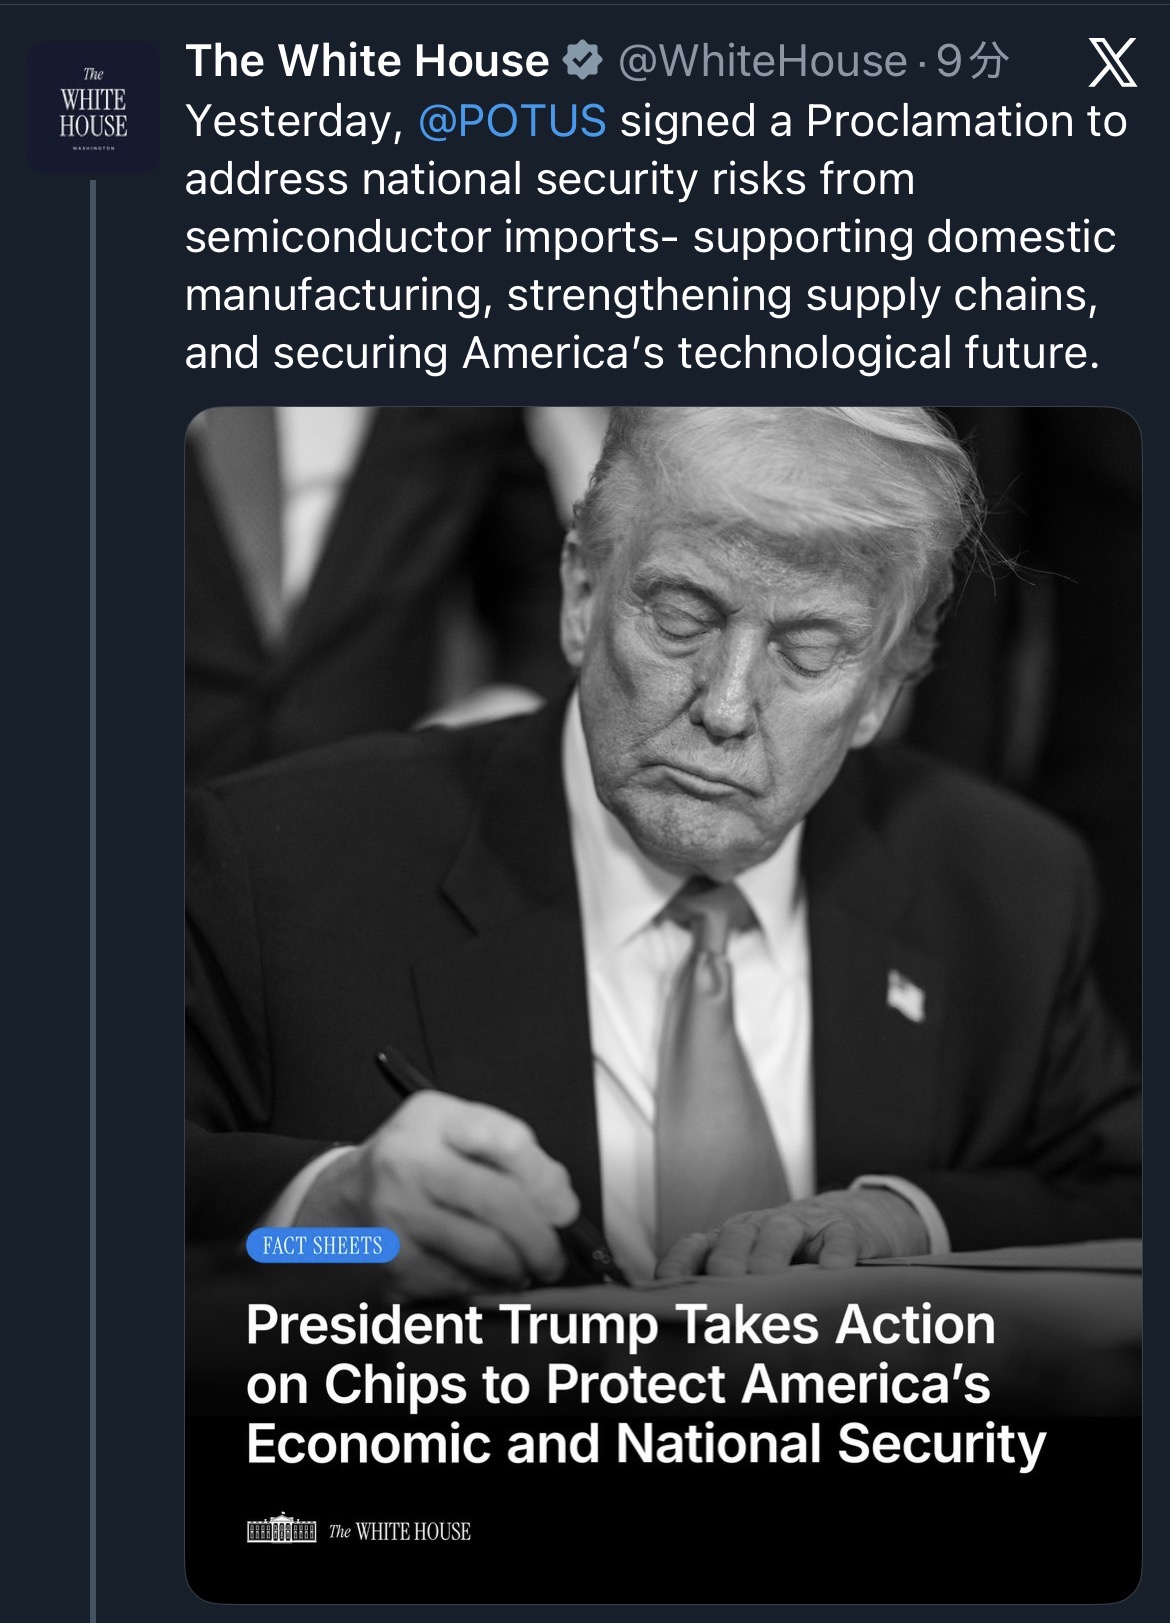Image resolution: width=1170 pixels, height=1623 pixels.
Task: Click the White House building logo in card footer
Action: [282, 1530]
